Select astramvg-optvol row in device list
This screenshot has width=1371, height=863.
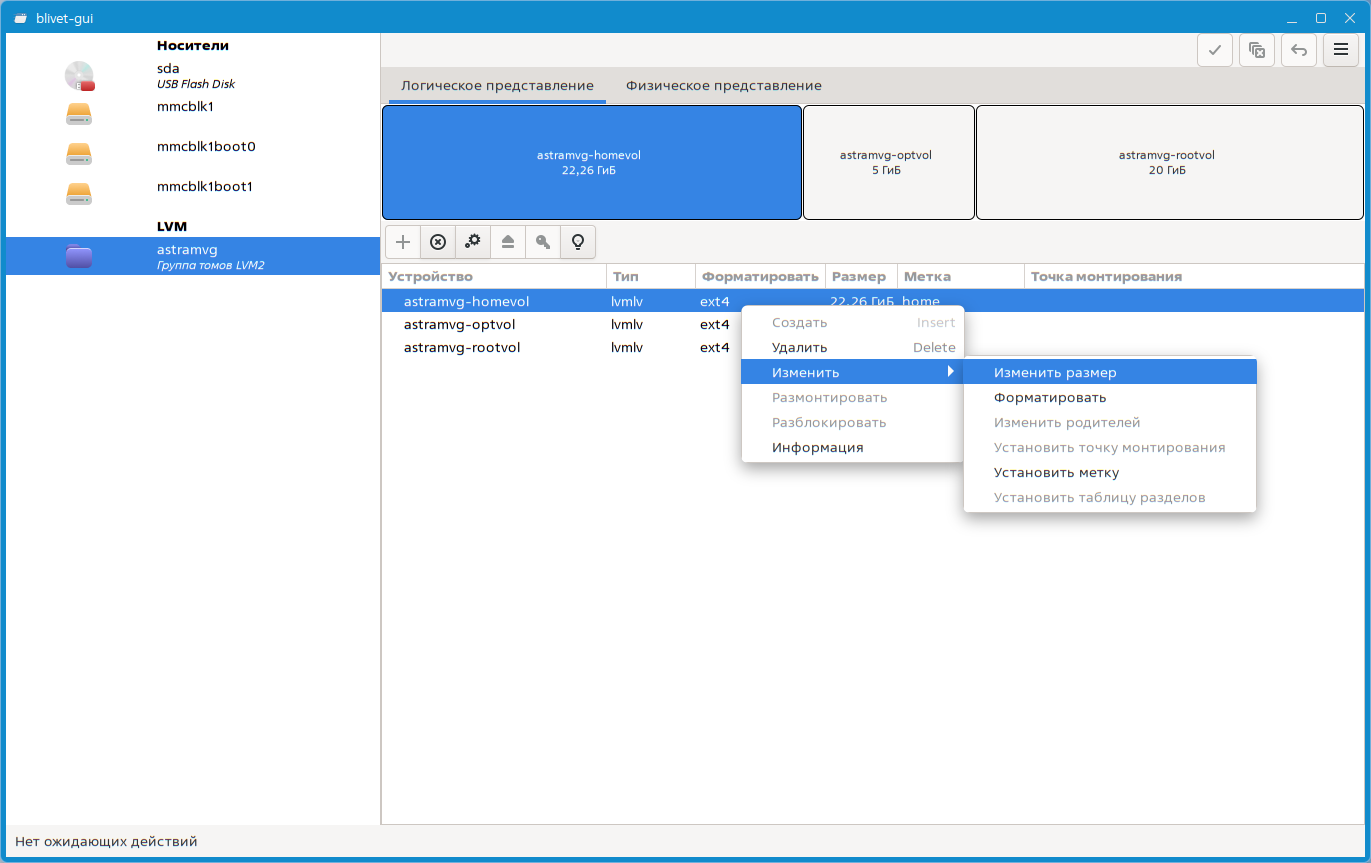(459, 324)
